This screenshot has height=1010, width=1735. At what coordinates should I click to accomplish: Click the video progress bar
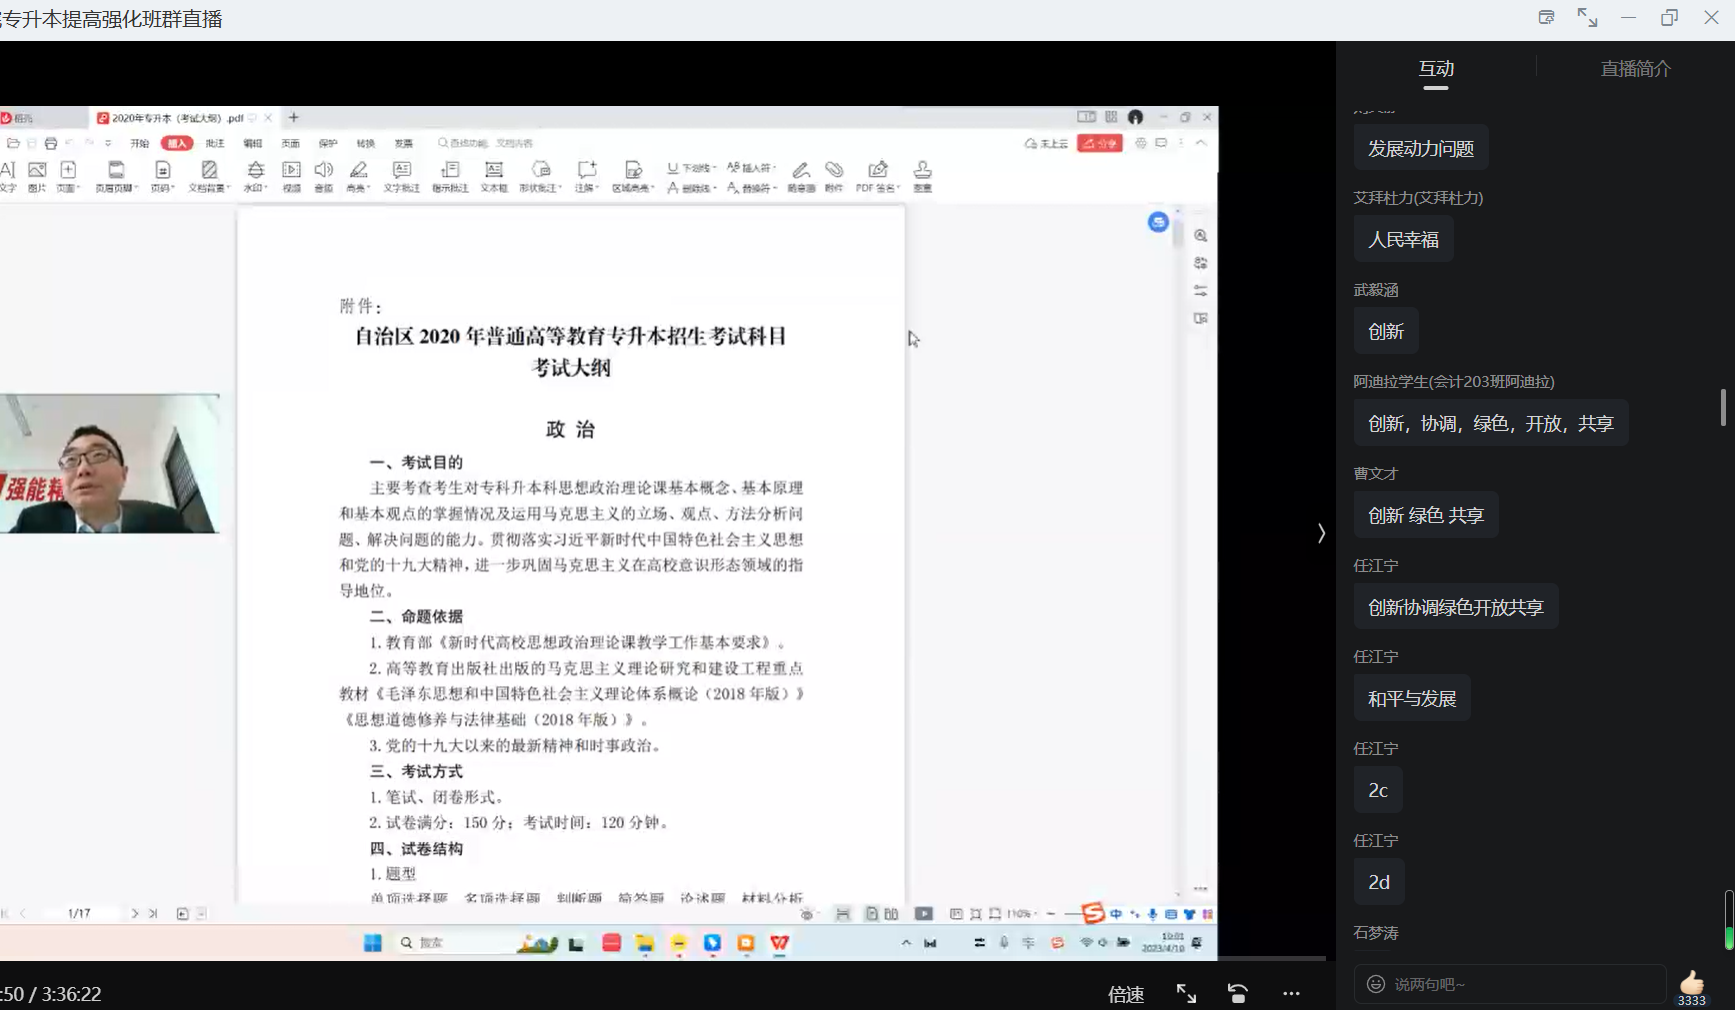coord(660,959)
